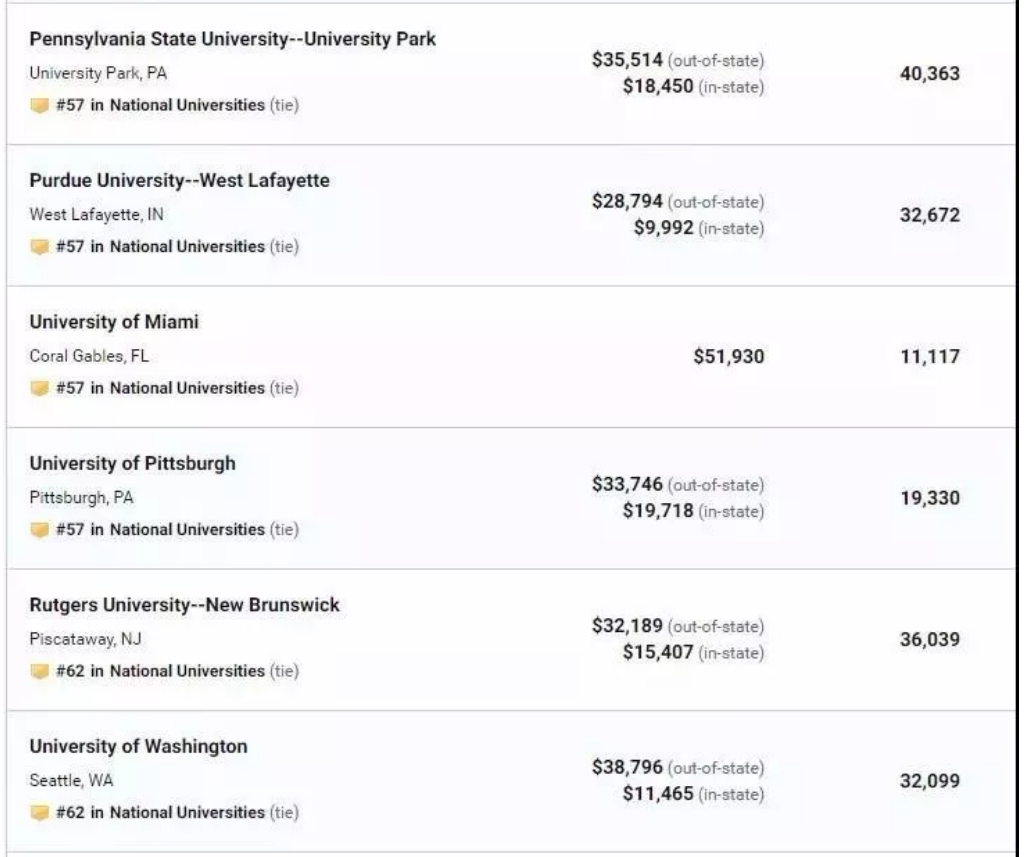The width and height of the screenshot is (1025, 857).
Task: Open the University of Washington page
Action: [x=138, y=747]
